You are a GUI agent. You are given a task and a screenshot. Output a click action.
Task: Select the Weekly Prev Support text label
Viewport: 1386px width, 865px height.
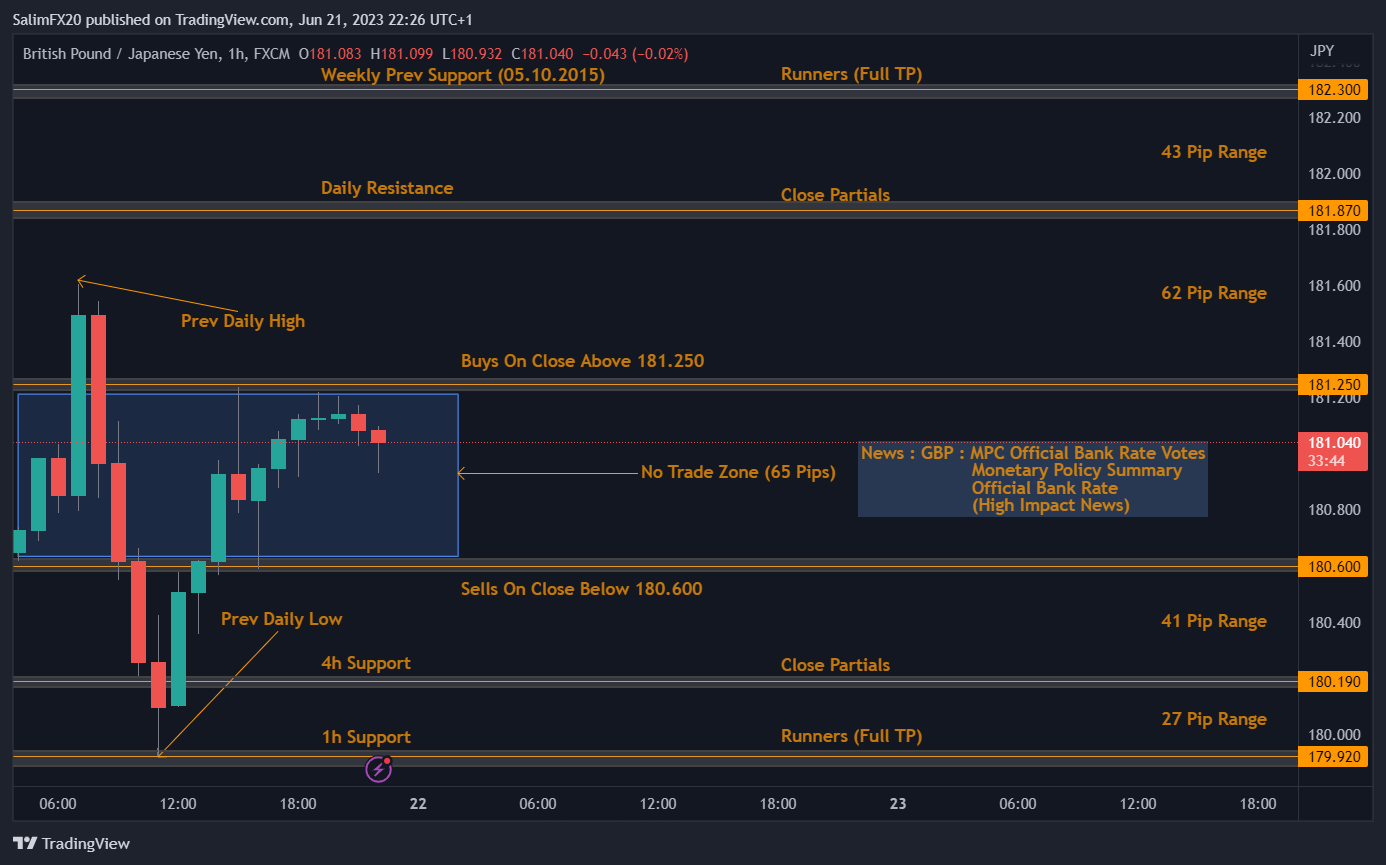(x=462, y=74)
